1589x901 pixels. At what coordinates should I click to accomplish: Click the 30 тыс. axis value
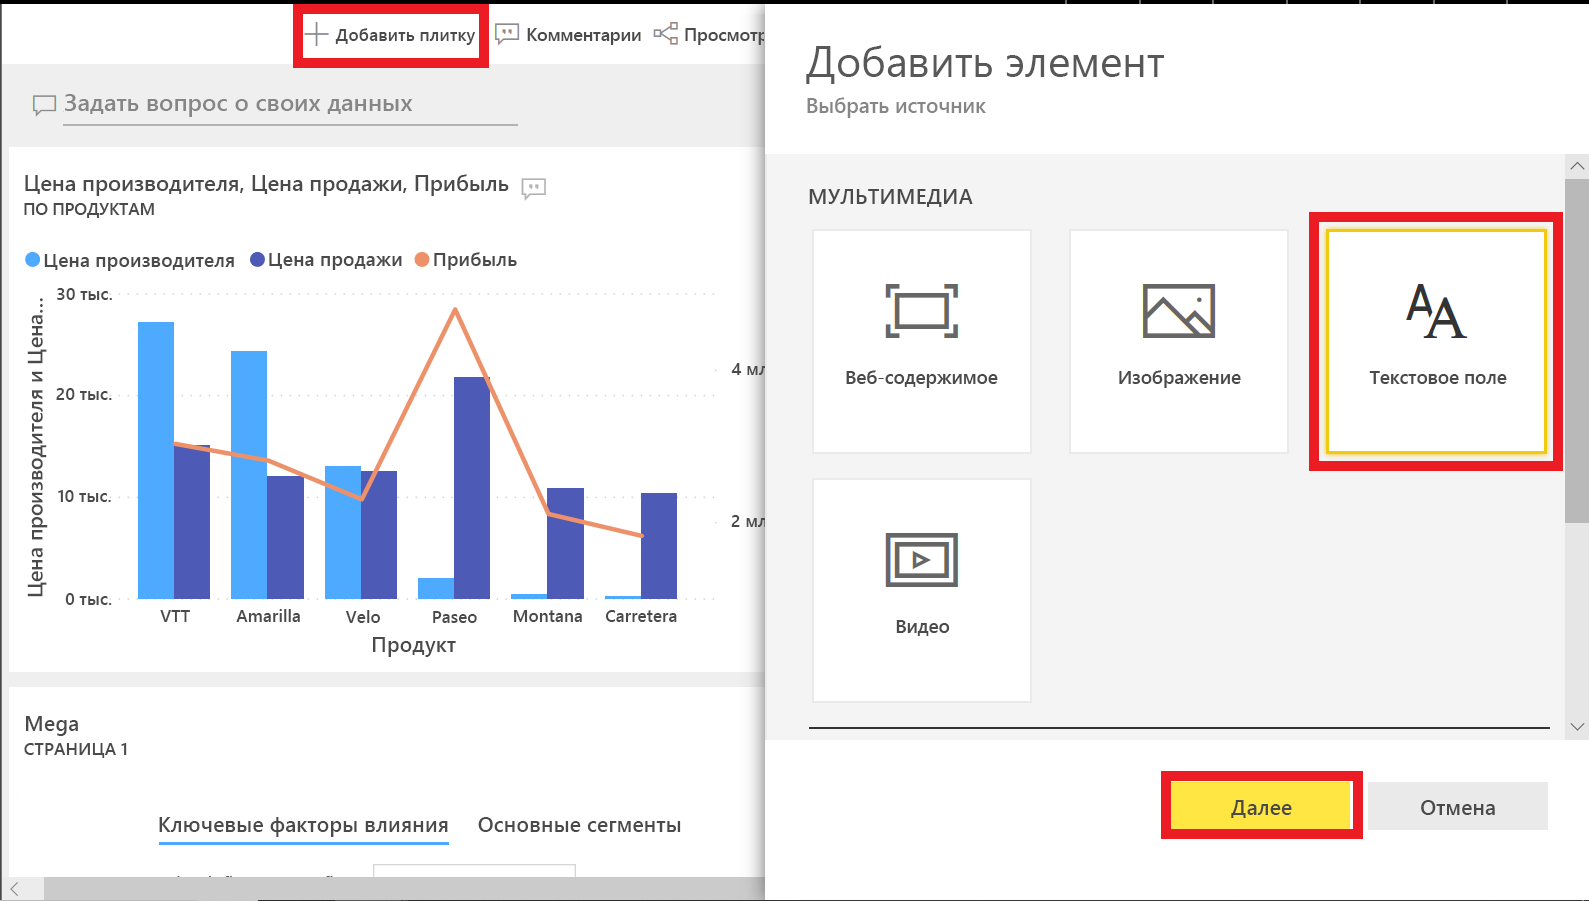[84, 295]
